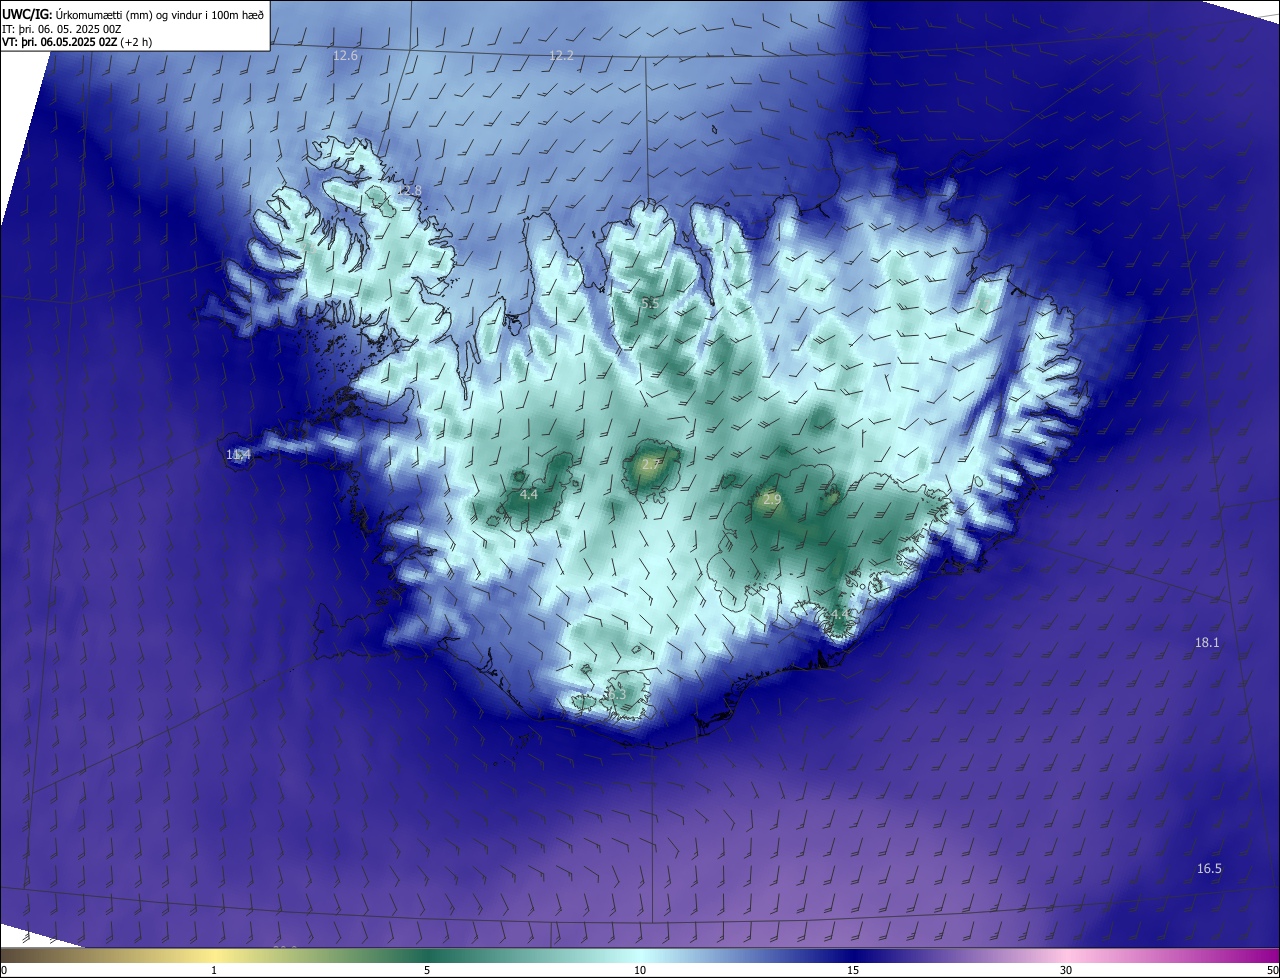Click the 2.7 value label
The width and height of the screenshot is (1280, 978).
pos(651,465)
